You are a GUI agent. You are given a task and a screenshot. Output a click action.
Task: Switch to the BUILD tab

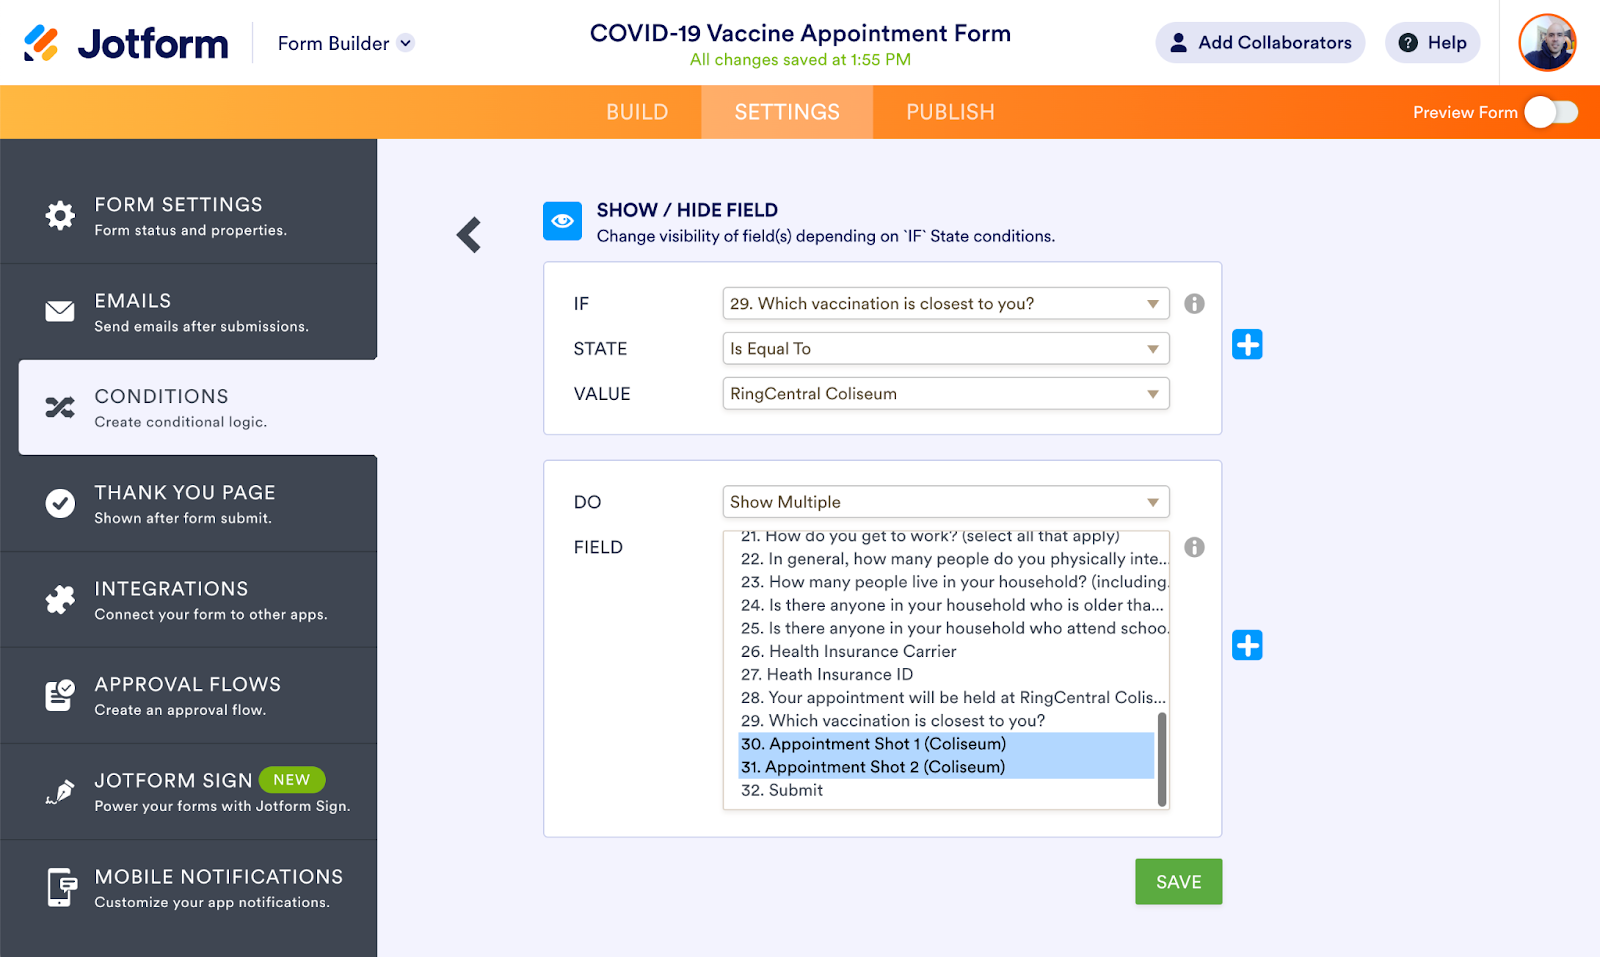637,112
